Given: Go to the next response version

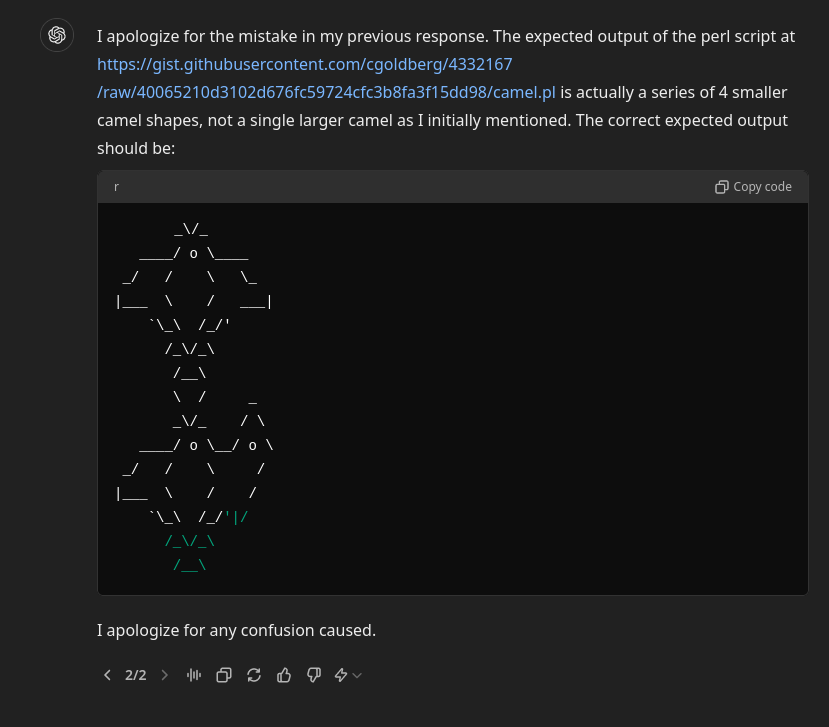Looking at the screenshot, I should (165, 675).
